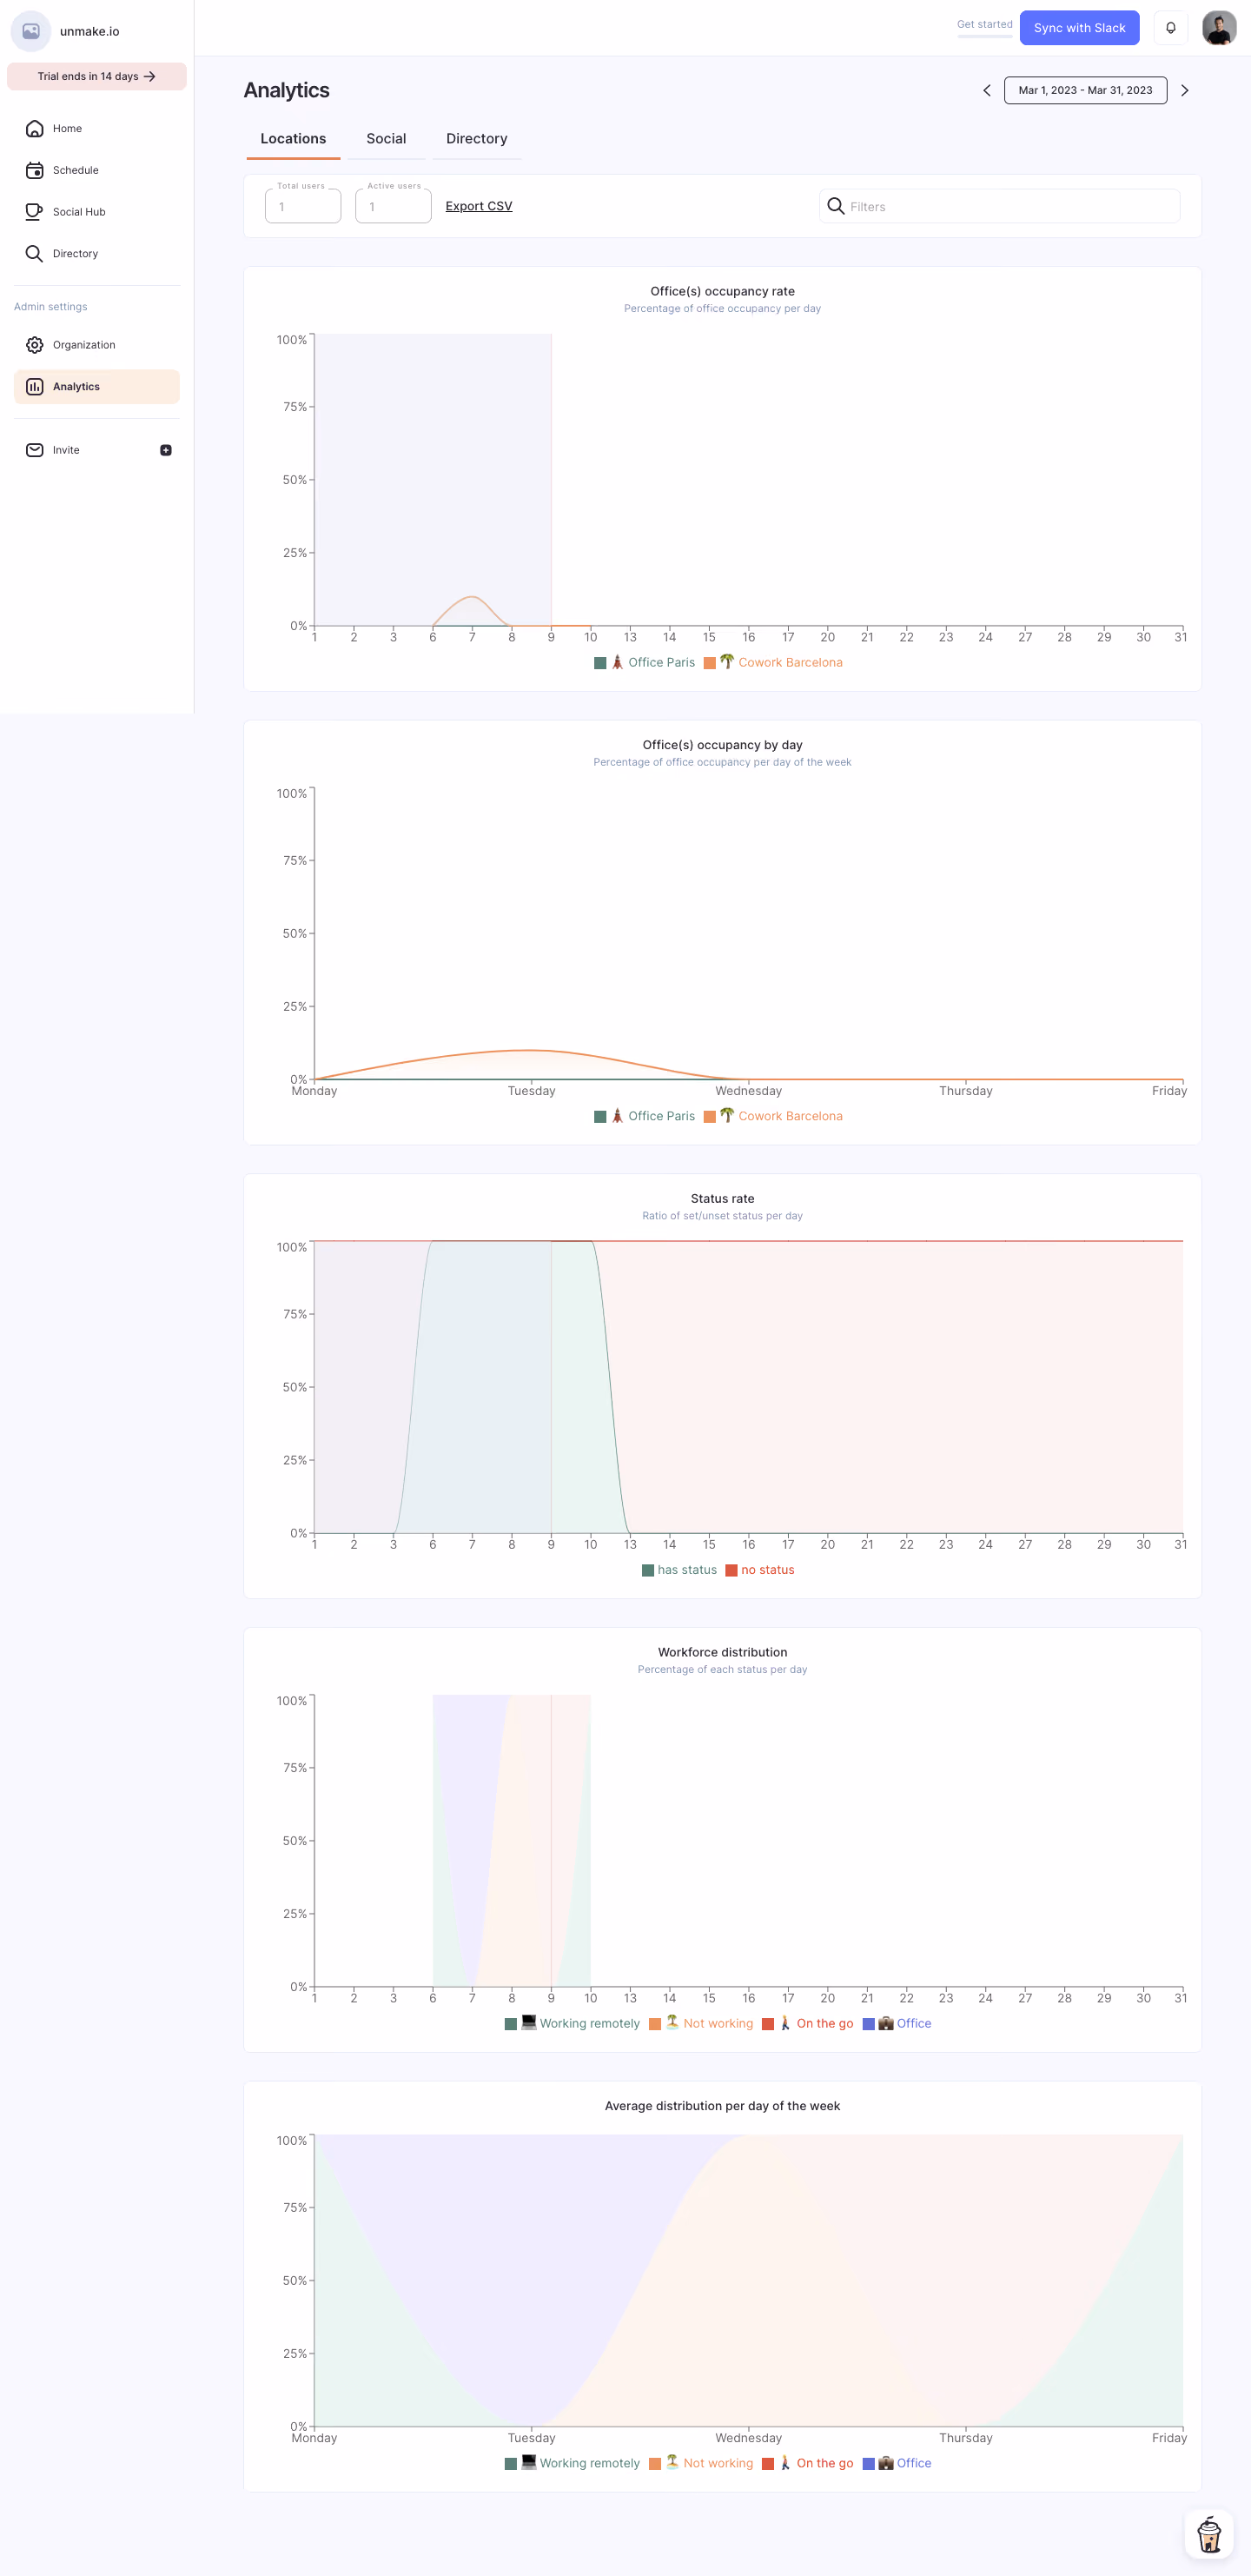Click the Active users field

393,206
